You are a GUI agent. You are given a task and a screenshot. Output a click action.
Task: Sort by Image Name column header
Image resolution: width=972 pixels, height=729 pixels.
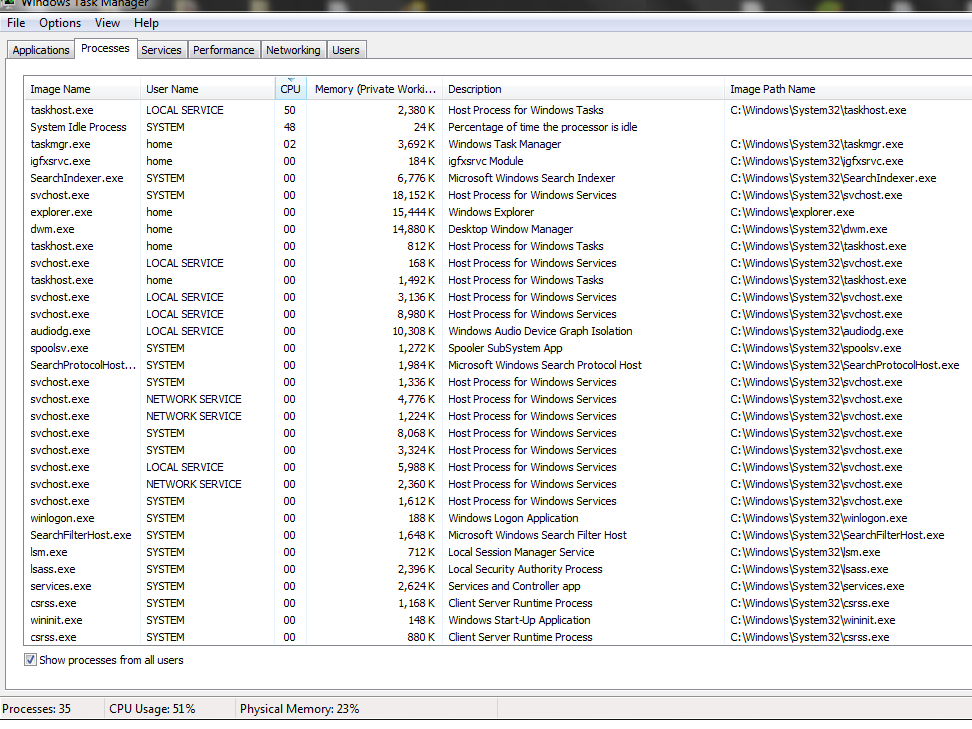[82, 89]
